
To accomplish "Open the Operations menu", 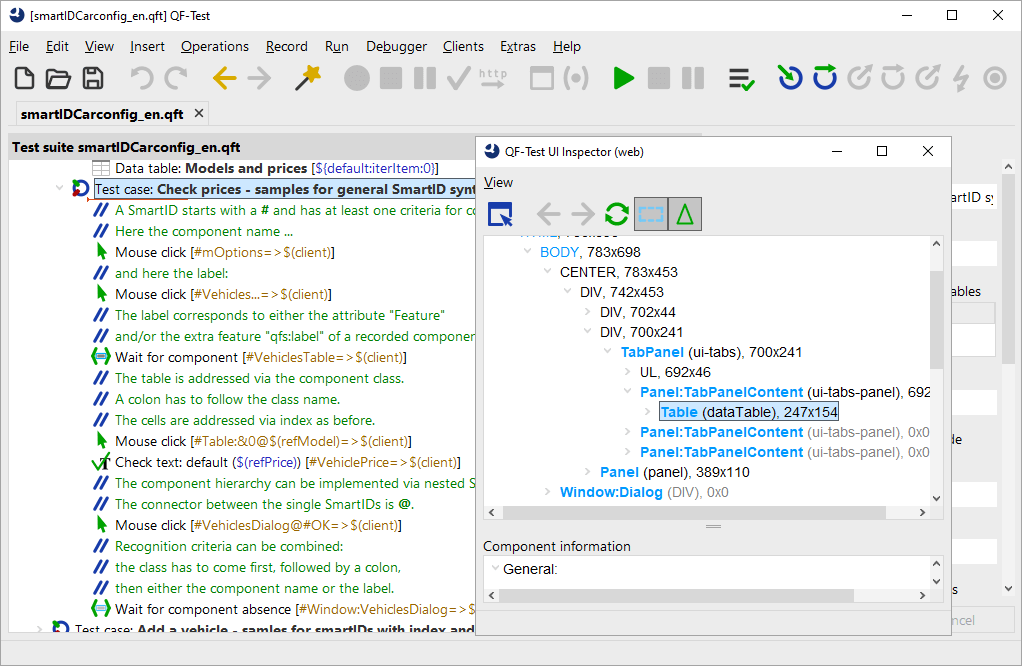I will click(214, 46).
